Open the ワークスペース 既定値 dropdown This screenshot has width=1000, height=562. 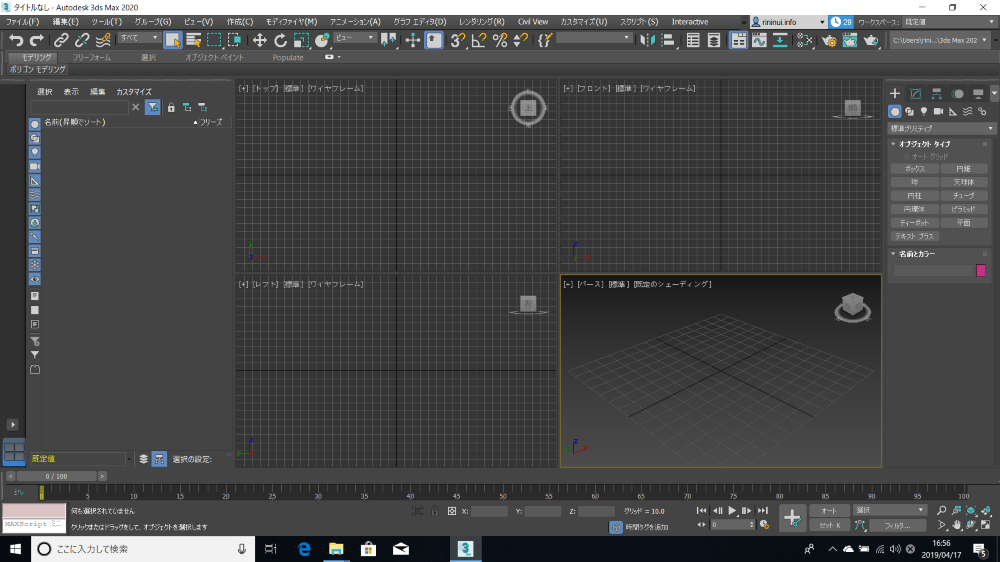tap(949, 22)
